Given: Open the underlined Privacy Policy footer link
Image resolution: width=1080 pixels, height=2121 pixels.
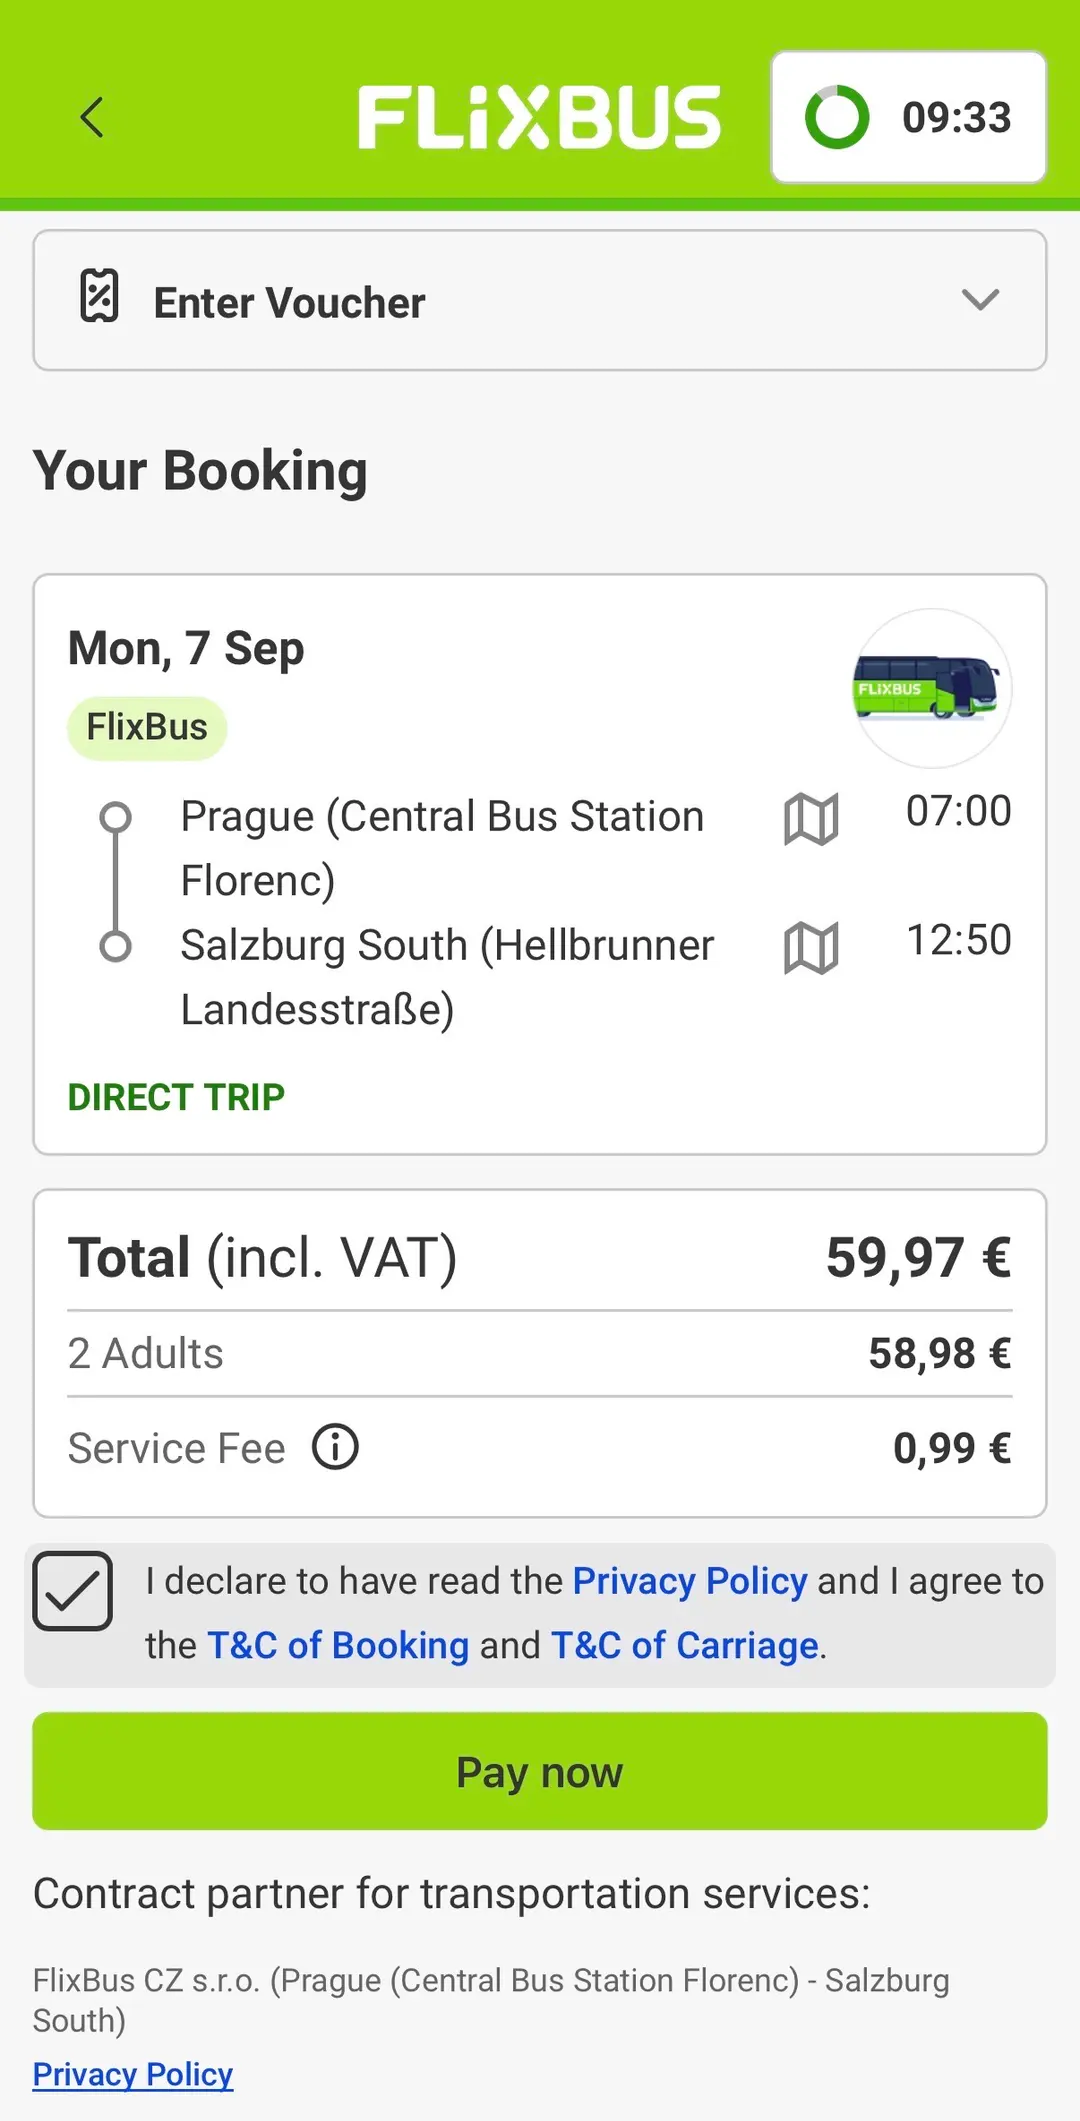Looking at the screenshot, I should point(133,2075).
